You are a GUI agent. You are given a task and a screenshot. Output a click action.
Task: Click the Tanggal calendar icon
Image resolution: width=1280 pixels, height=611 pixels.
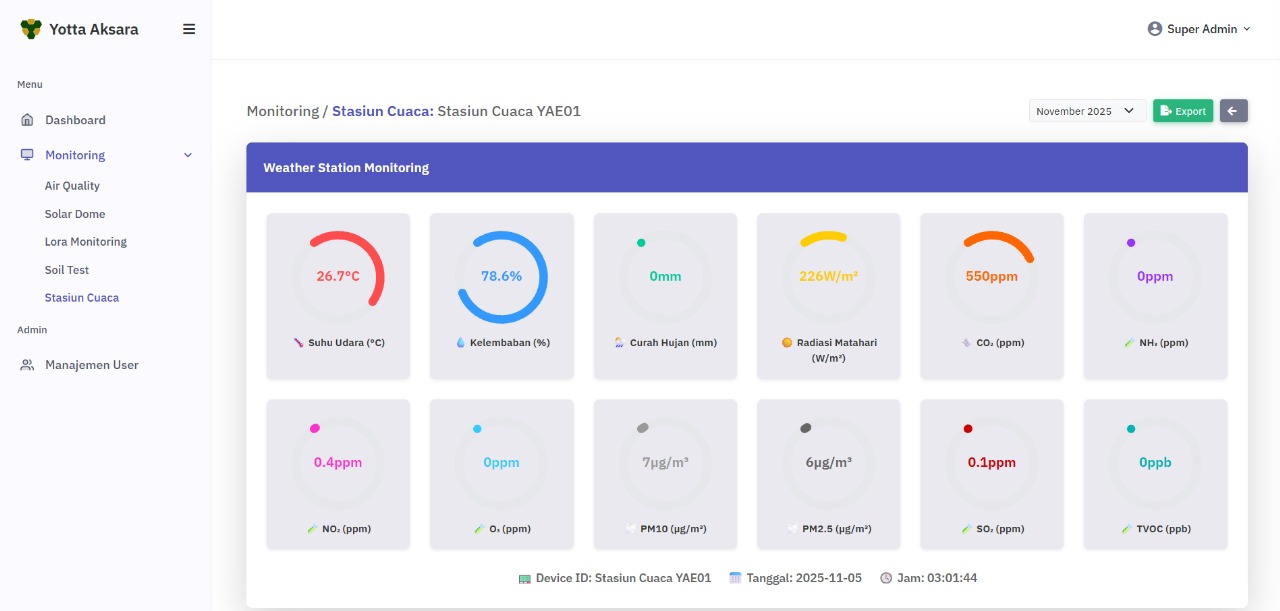tap(735, 578)
